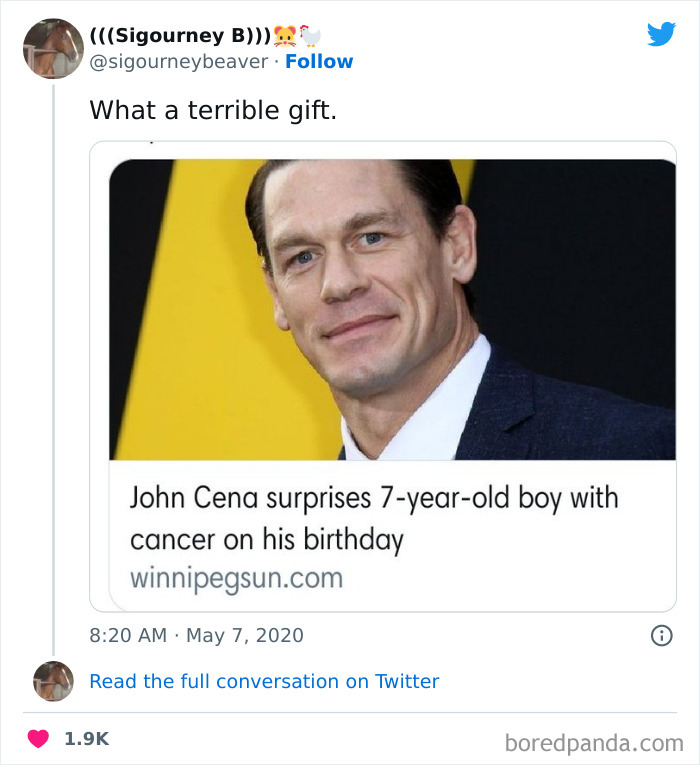The width and height of the screenshot is (700, 765).
Task: Open the (((Sigourney B))) display name
Action: (180, 36)
